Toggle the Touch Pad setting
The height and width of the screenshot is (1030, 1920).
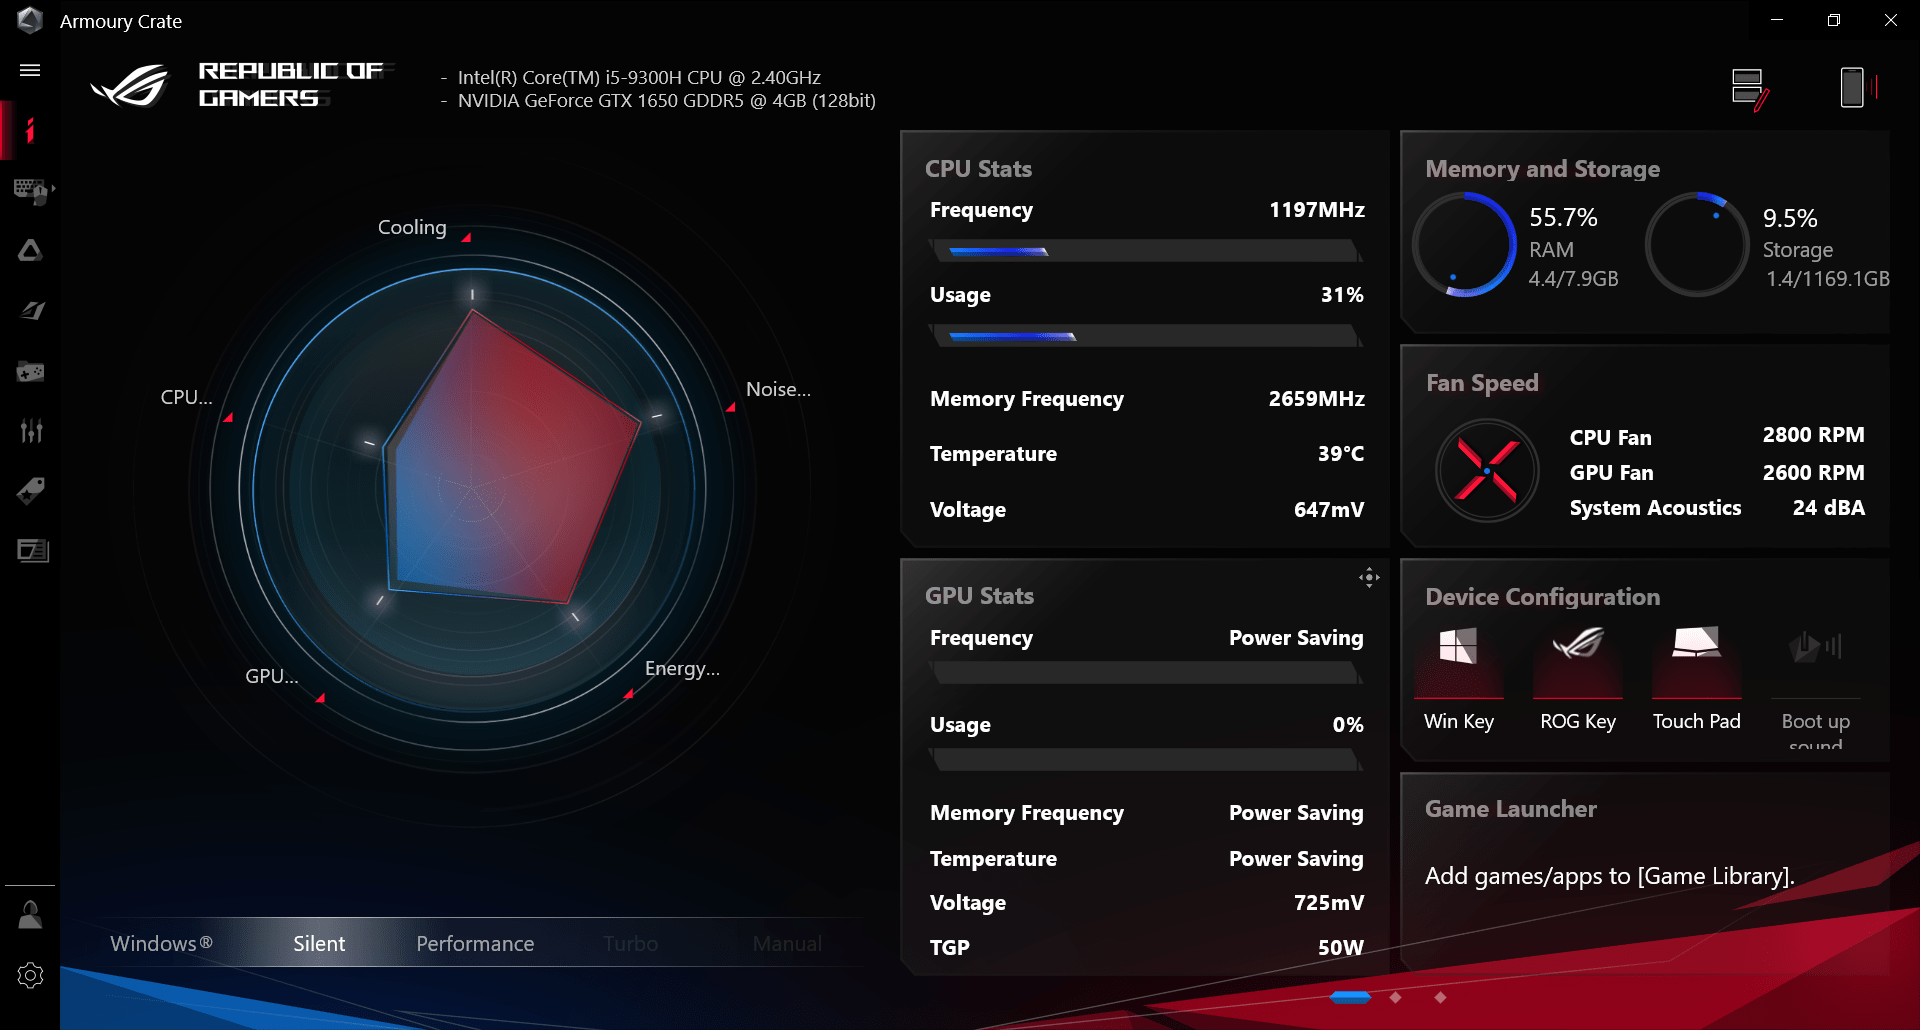1696,680
